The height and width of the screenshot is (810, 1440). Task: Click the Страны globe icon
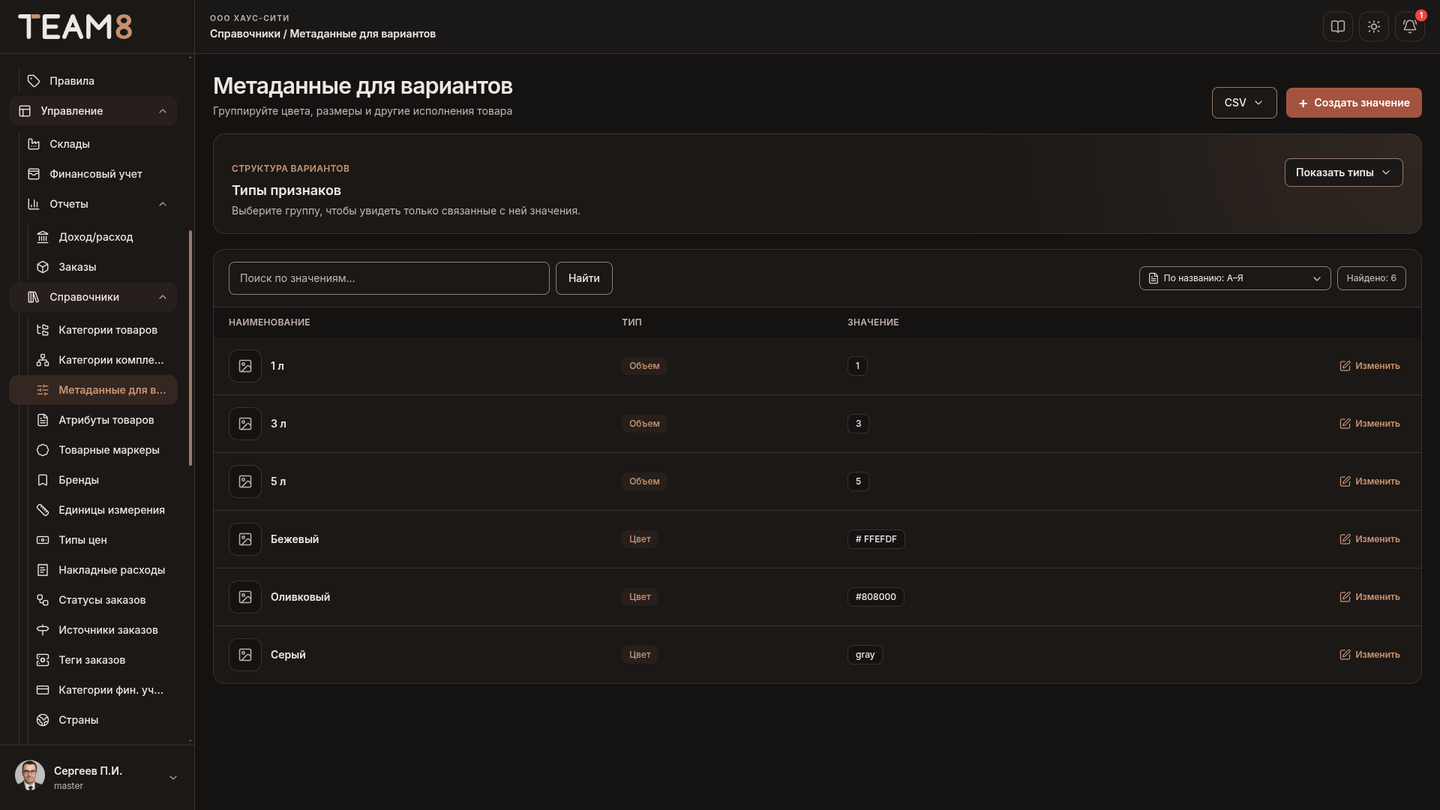[43, 720]
